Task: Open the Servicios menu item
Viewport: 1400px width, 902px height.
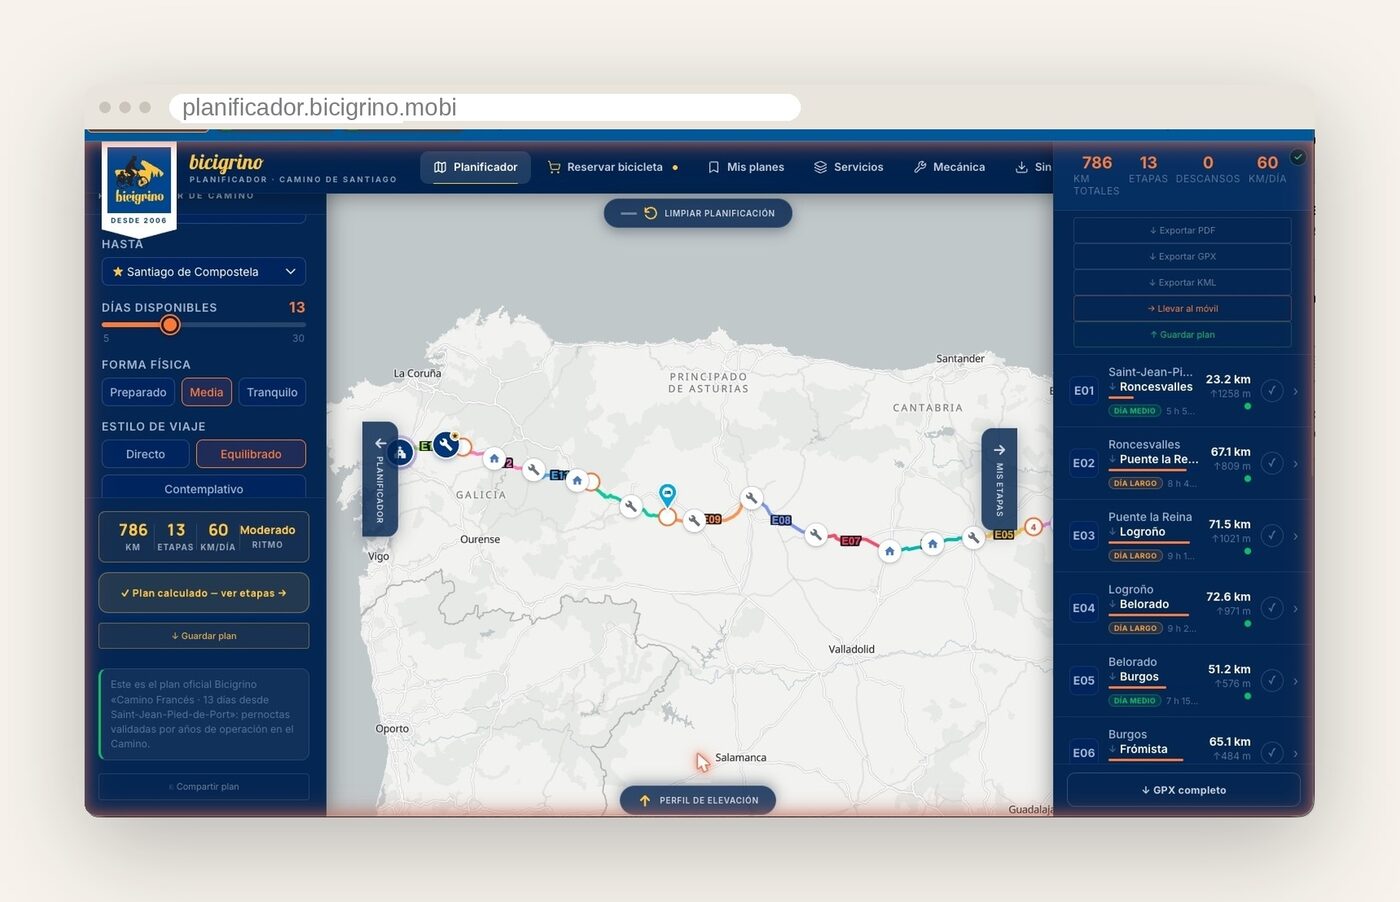Action: coord(848,167)
